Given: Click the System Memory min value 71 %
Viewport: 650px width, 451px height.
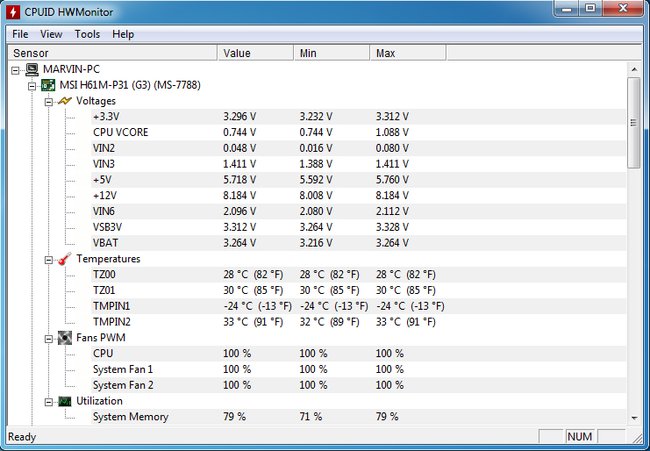Looking at the screenshot, I should (311, 417).
